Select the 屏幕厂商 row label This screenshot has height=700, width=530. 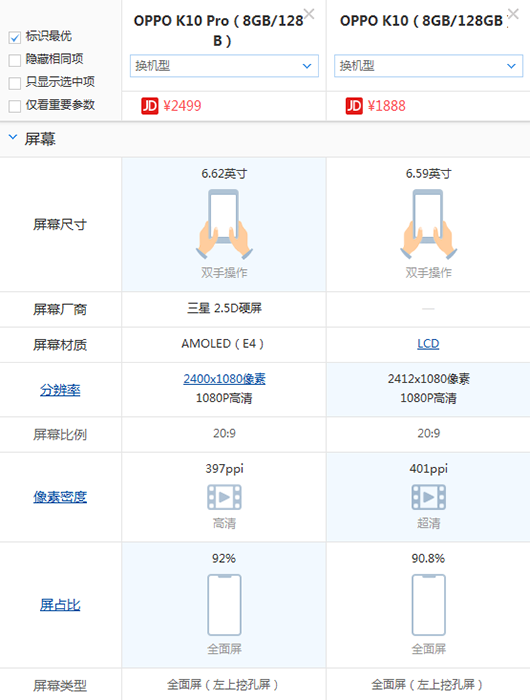60,309
